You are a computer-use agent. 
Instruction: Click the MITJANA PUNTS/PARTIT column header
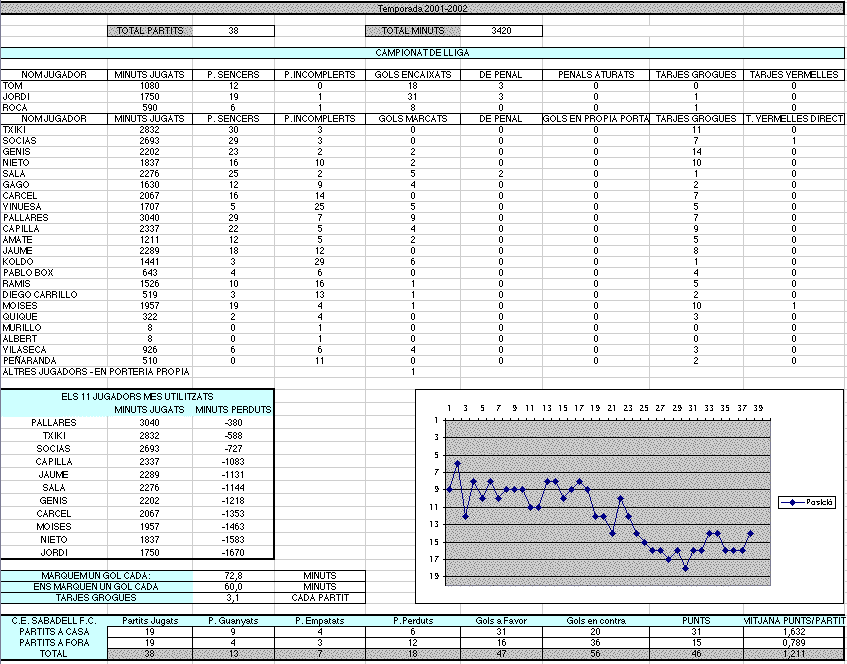(x=795, y=621)
